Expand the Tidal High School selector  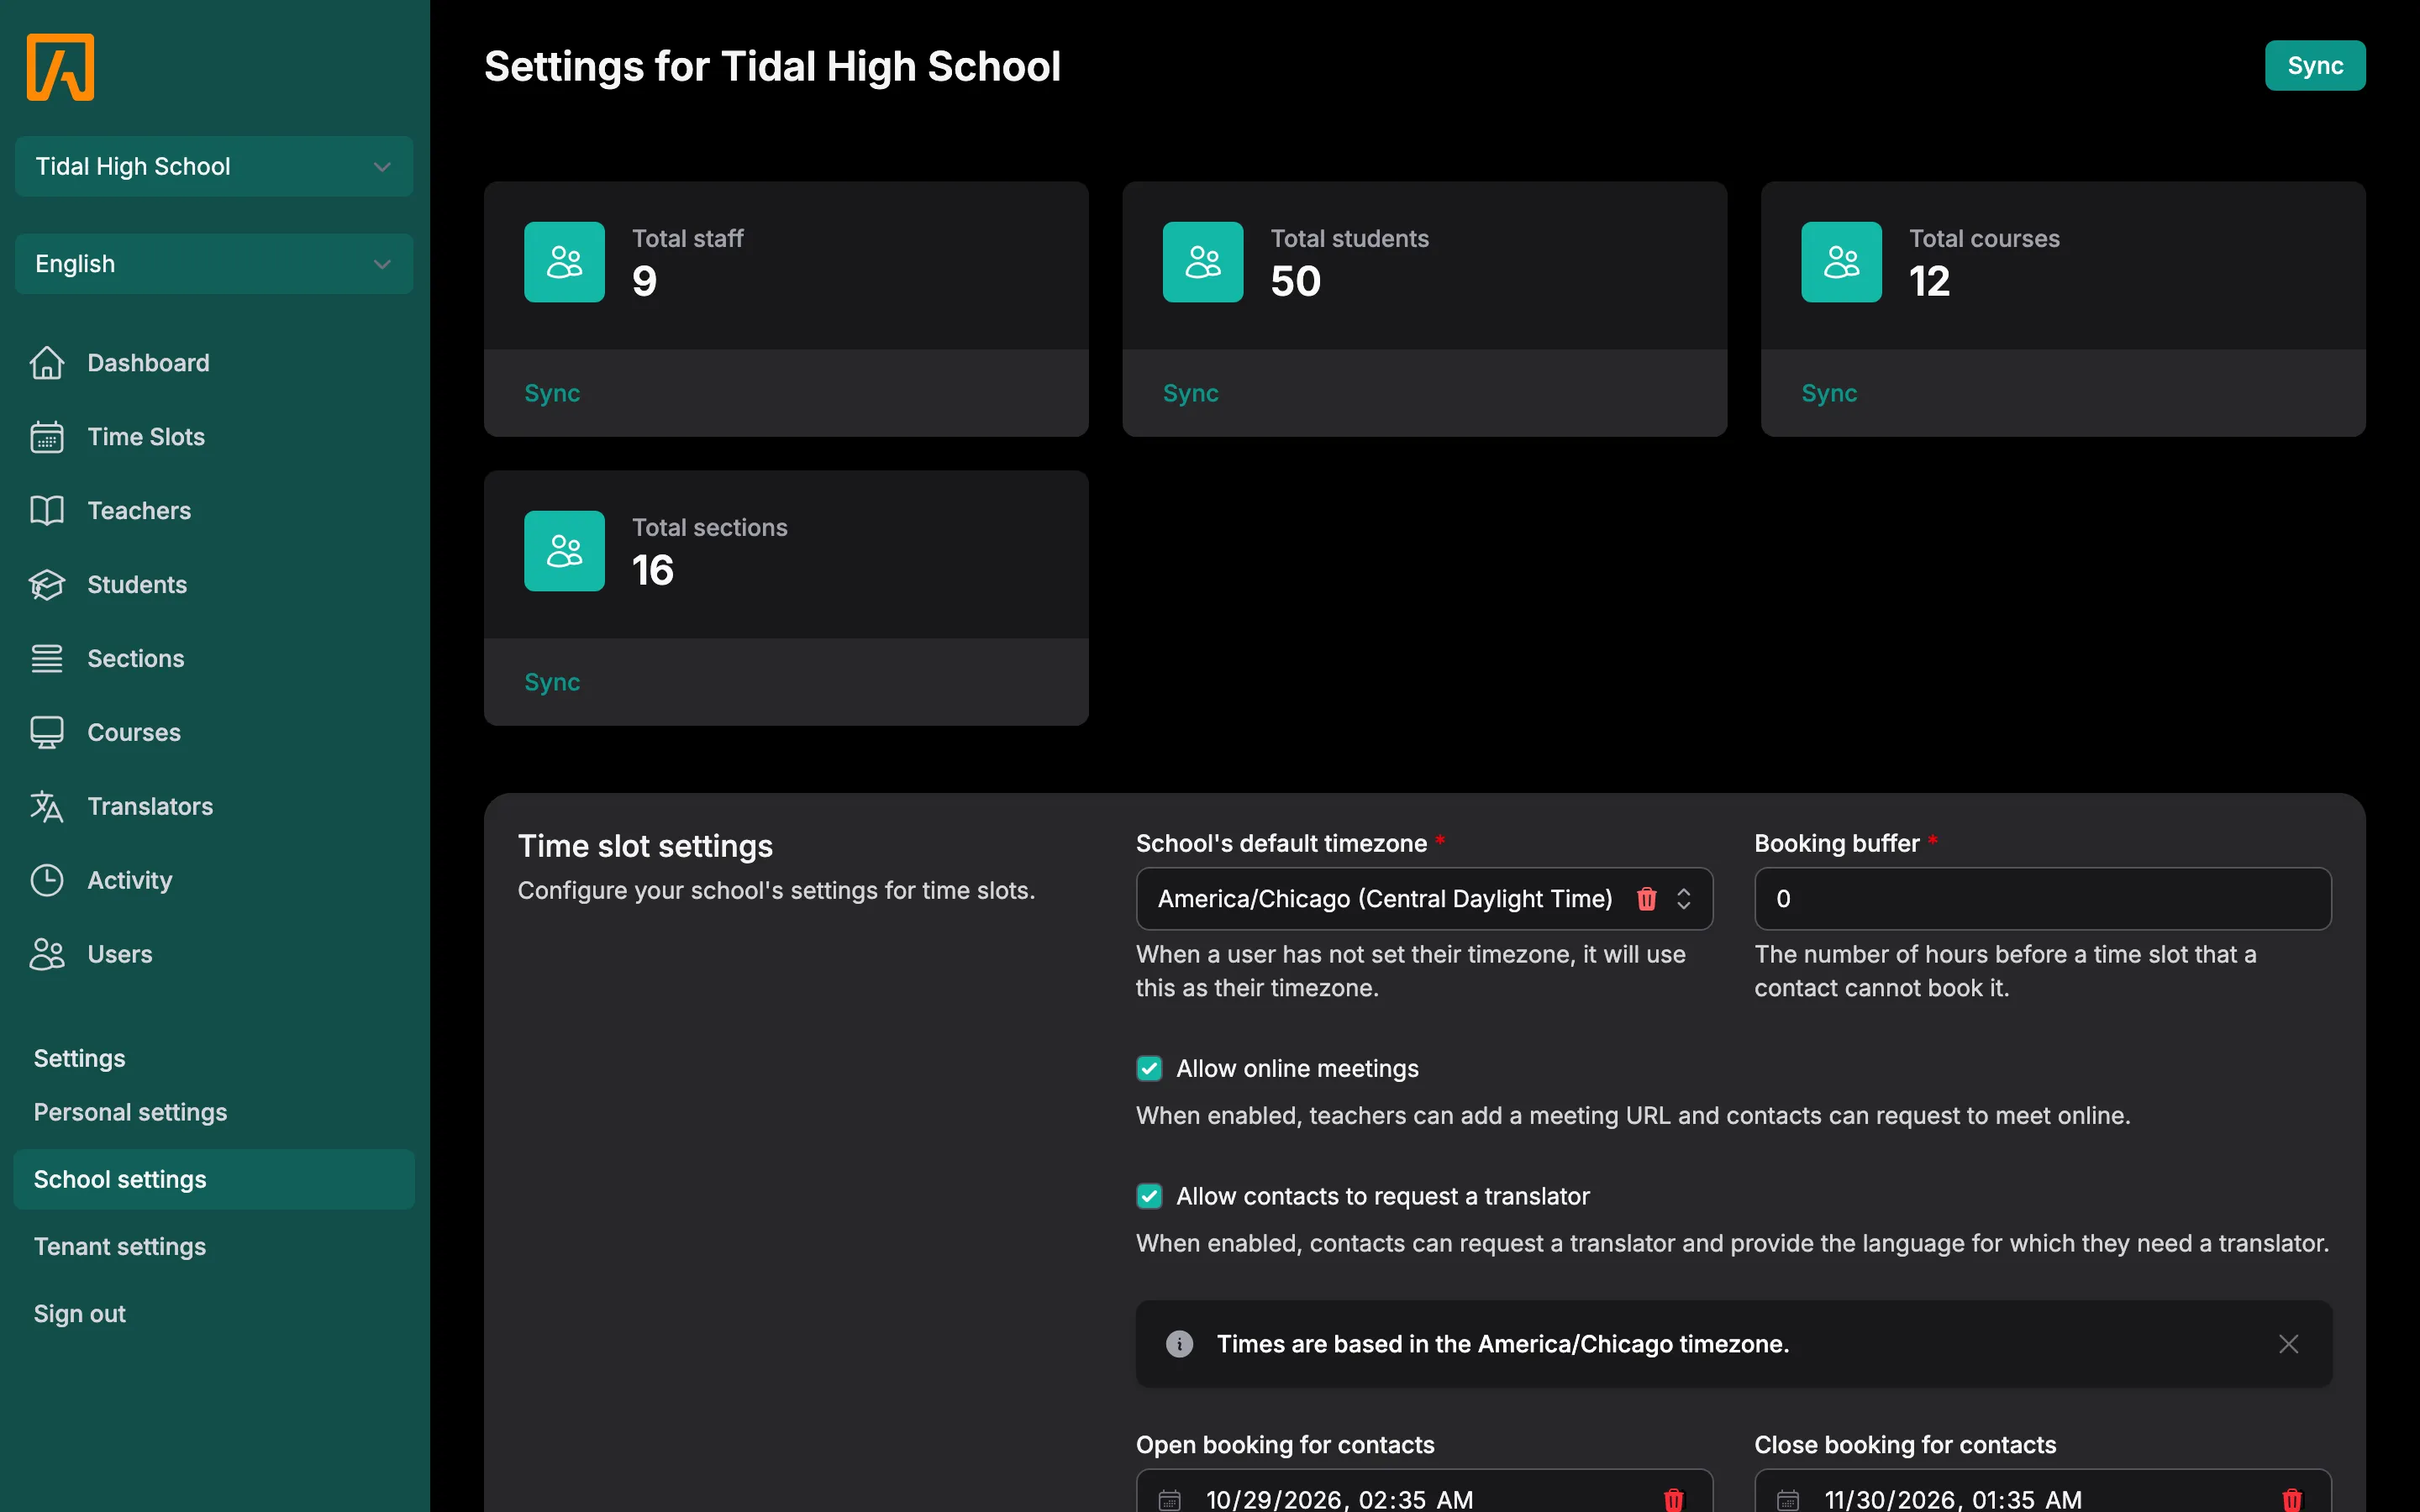coord(214,166)
